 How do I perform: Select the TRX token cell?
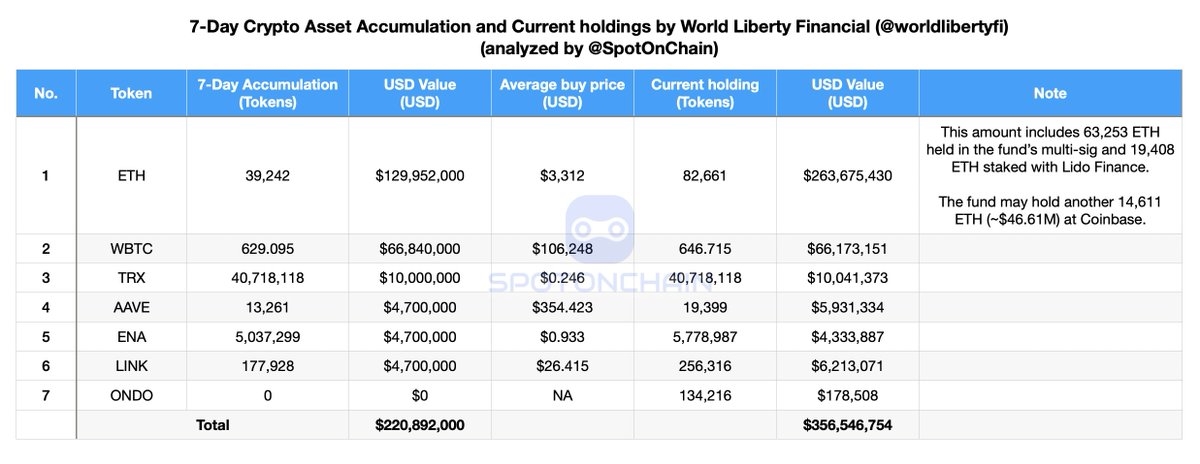[131, 277]
